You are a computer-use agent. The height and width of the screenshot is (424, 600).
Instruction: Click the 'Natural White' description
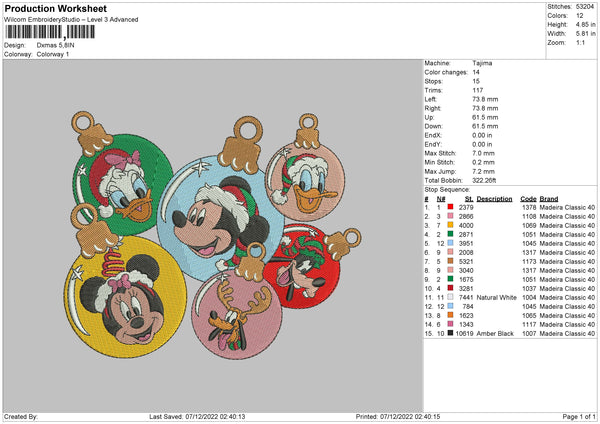click(496, 297)
